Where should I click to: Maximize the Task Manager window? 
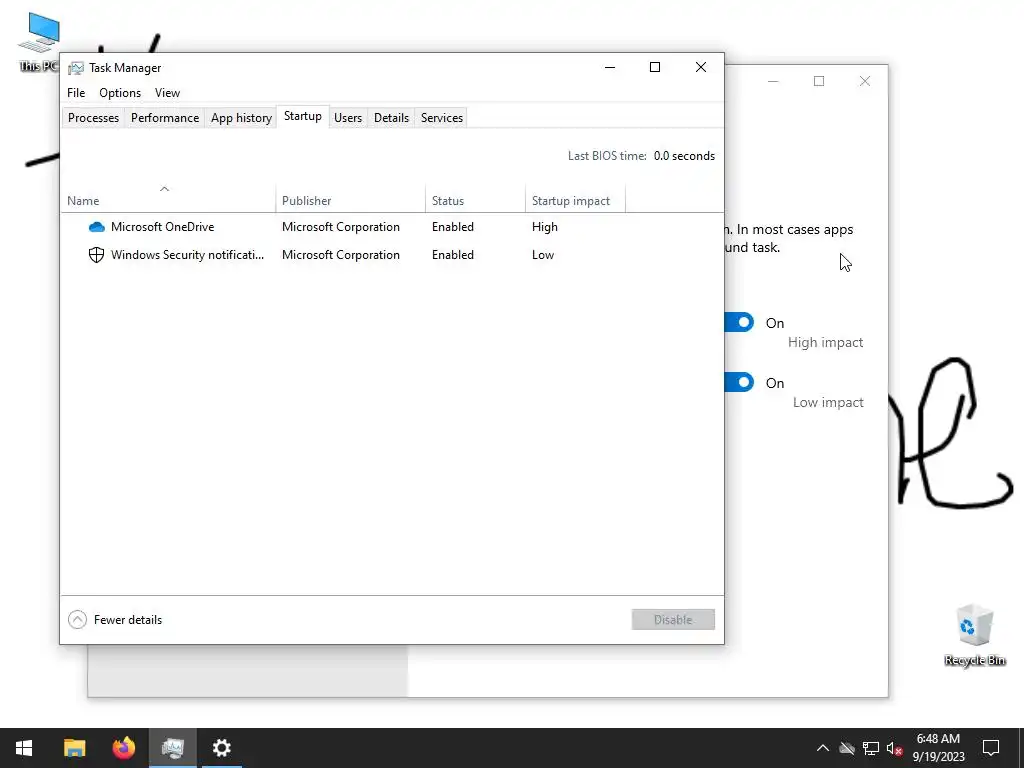(655, 67)
